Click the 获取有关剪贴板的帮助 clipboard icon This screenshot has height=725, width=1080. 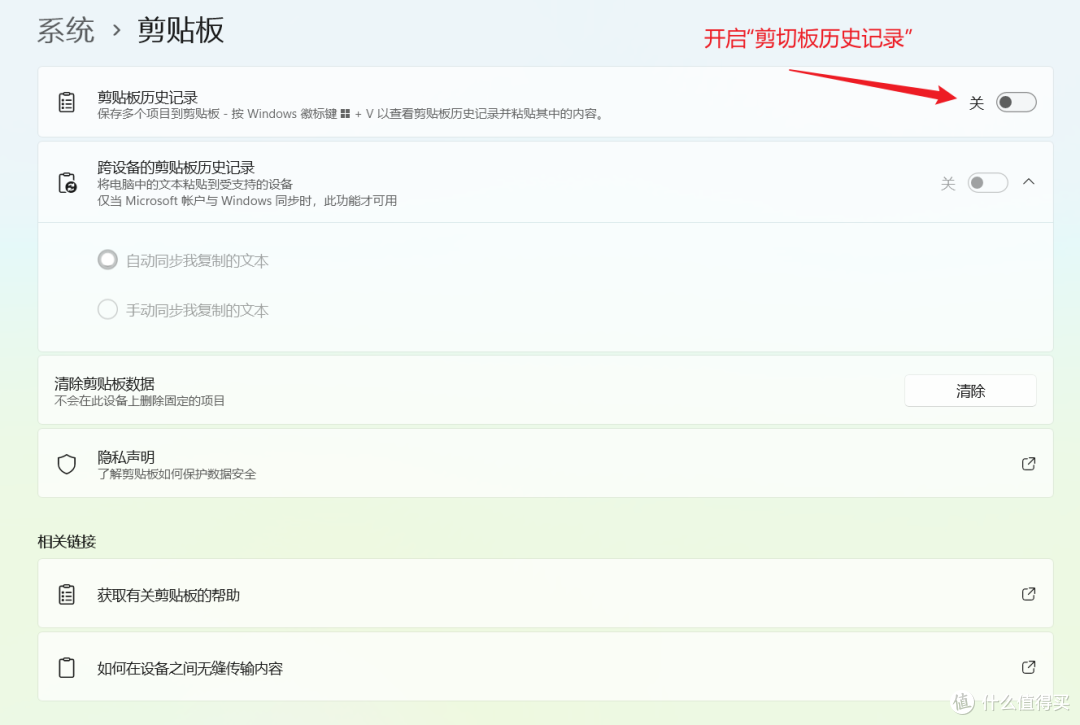(67, 594)
